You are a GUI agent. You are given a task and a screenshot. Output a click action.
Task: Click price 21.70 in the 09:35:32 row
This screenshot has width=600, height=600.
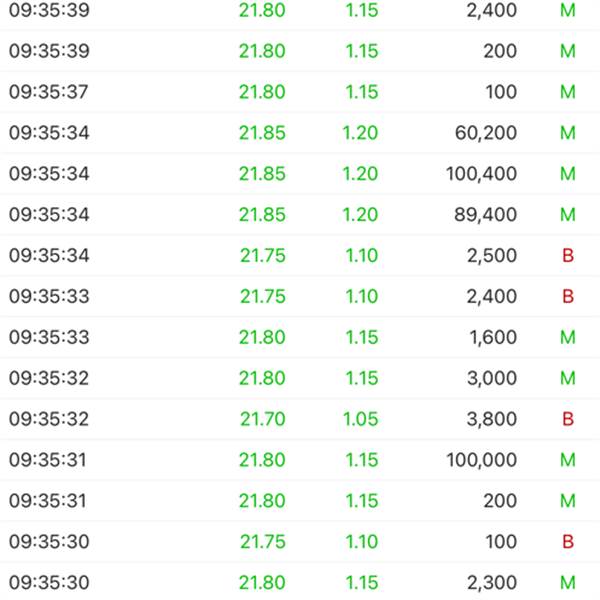click(263, 419)
